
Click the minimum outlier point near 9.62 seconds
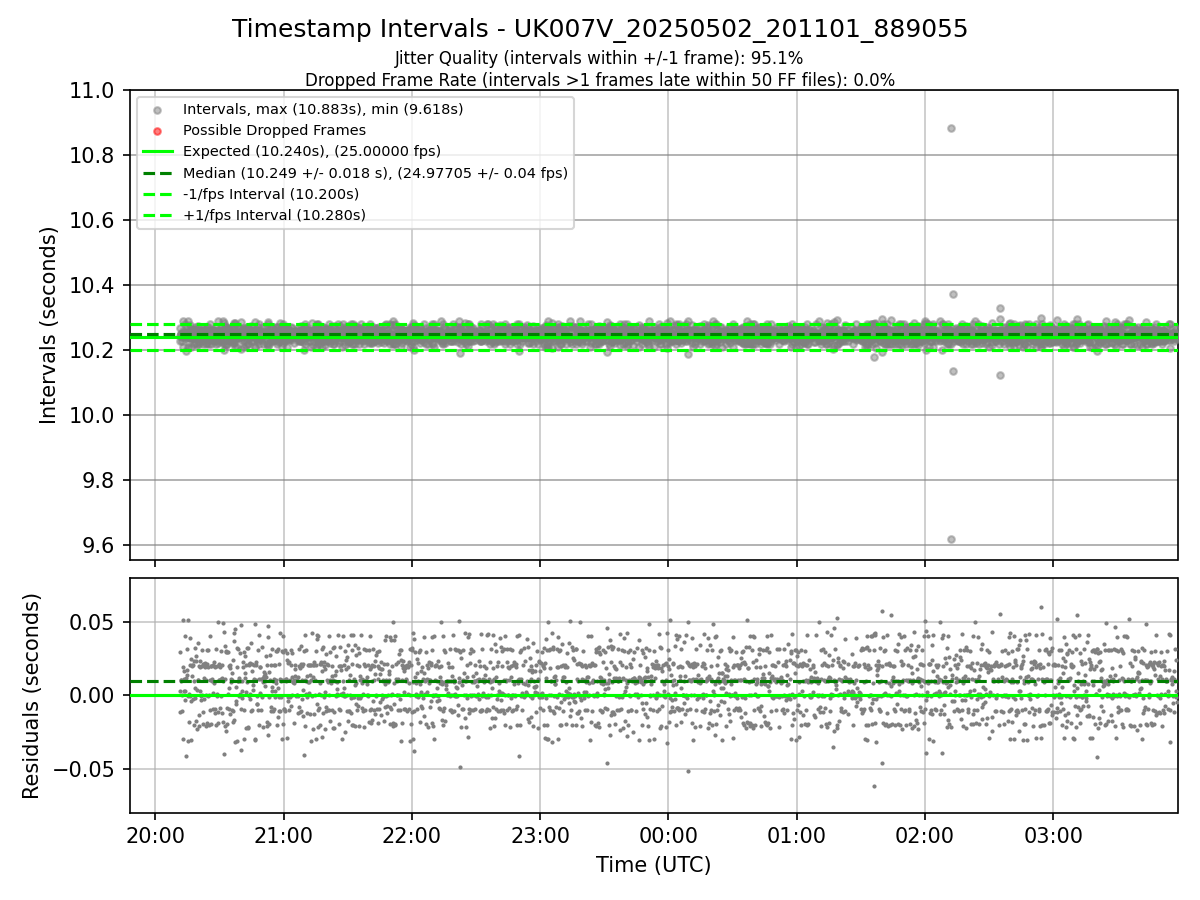pos(951,539)
